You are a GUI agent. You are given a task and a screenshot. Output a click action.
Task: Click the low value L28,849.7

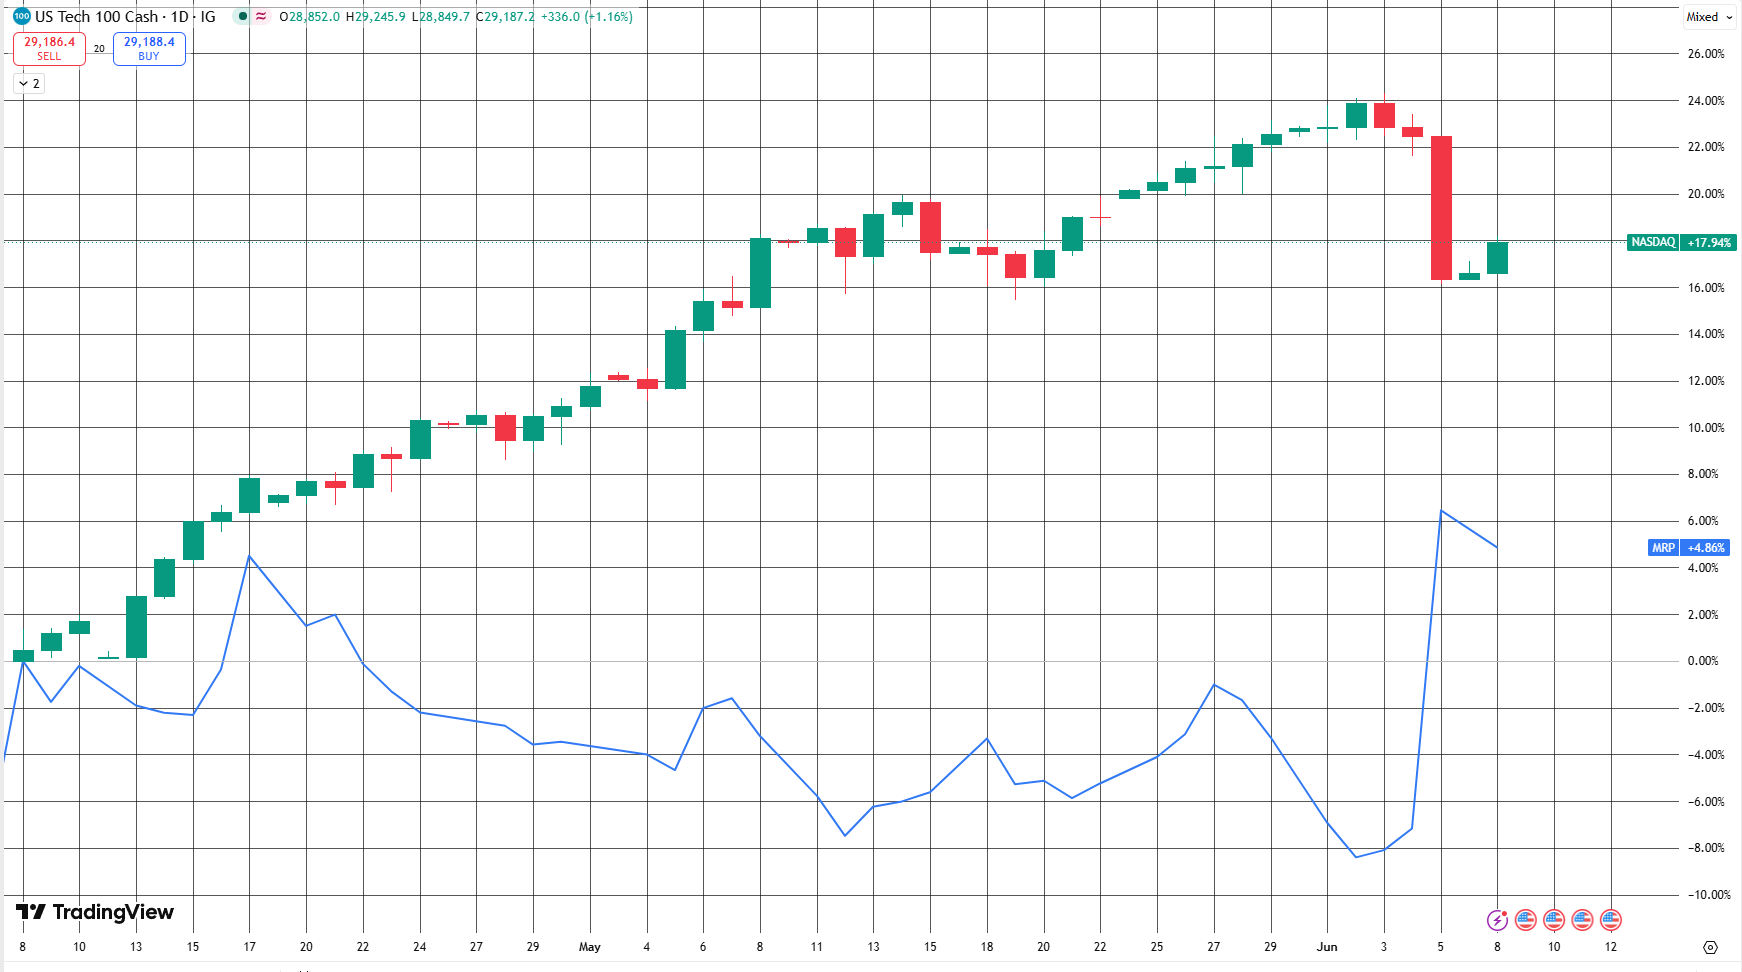(441, 17)
